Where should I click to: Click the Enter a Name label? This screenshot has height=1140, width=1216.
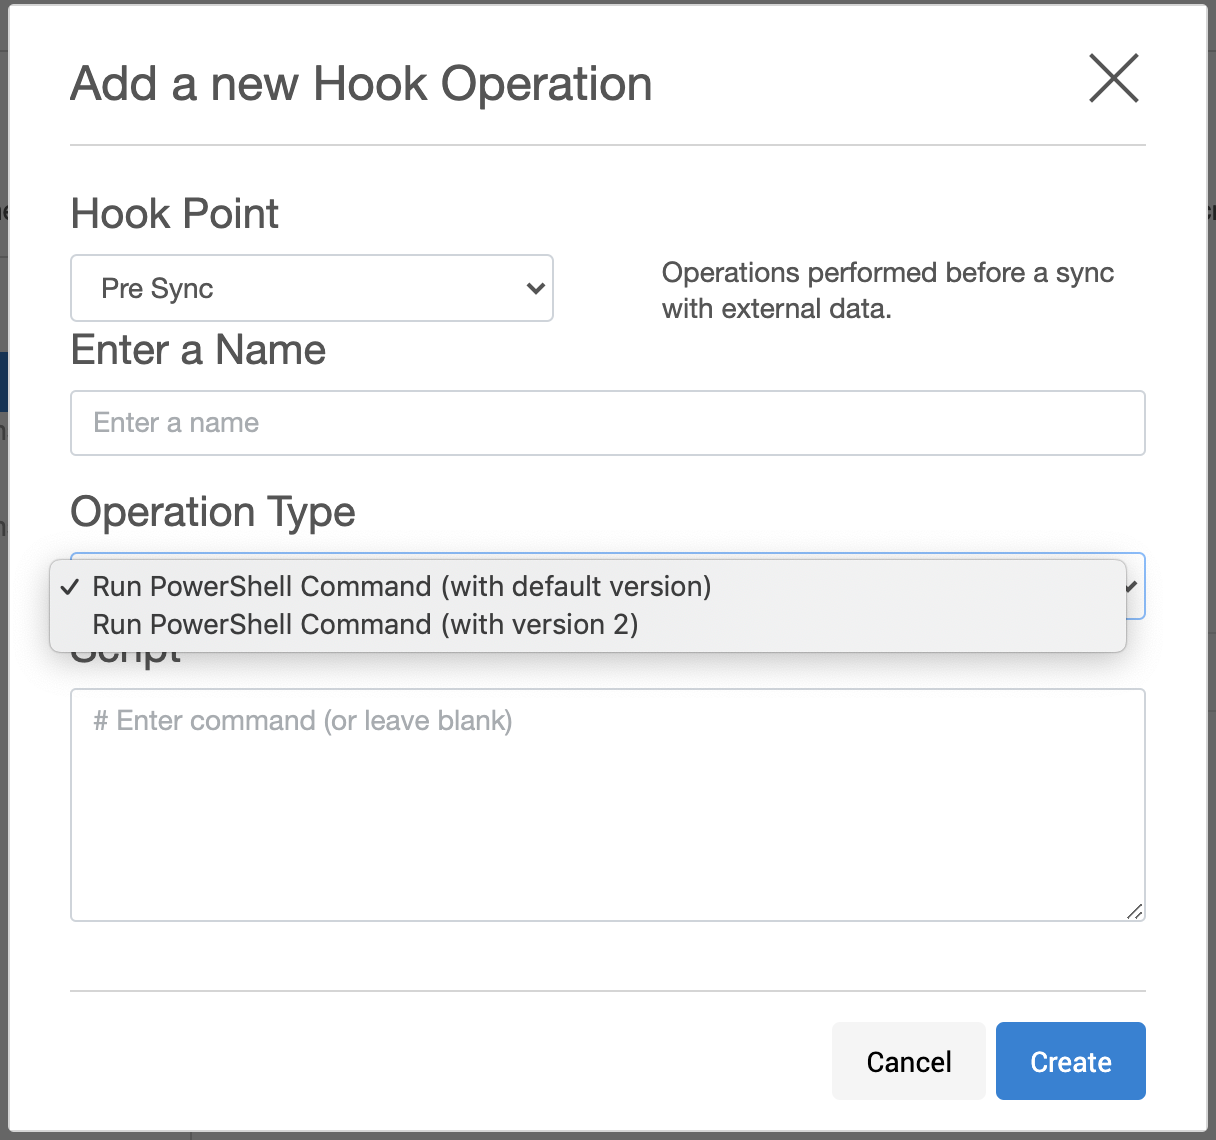coord(198,351)
